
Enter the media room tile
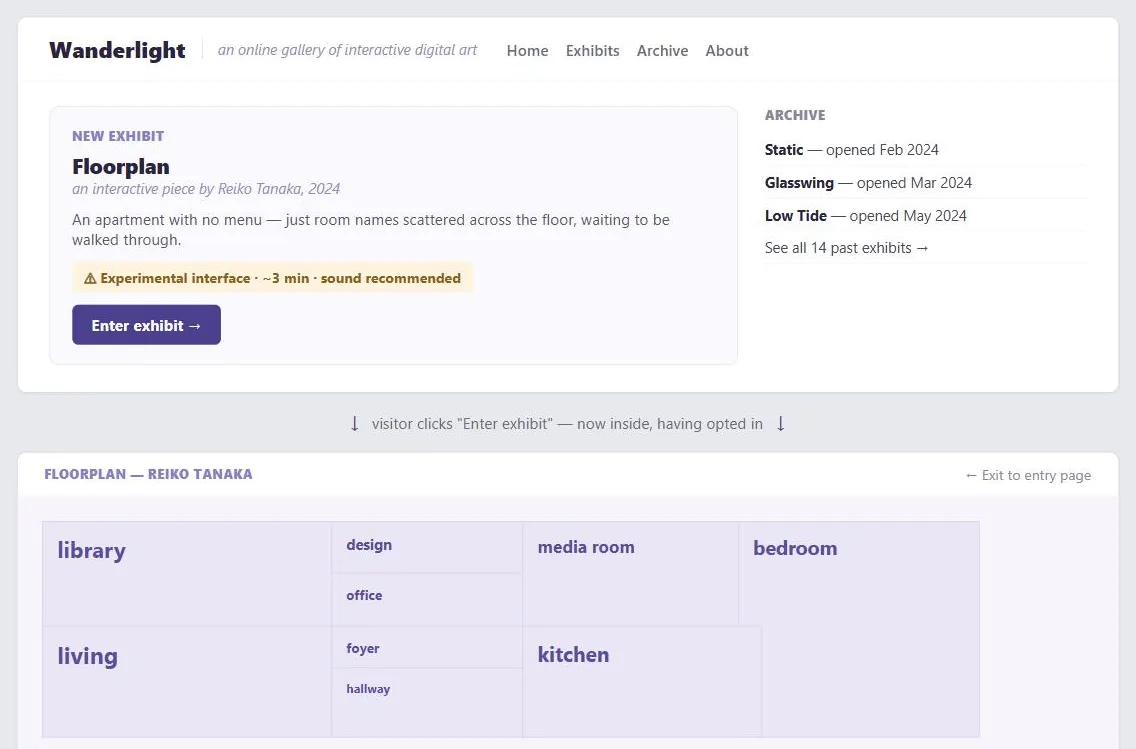coord(630,574)
